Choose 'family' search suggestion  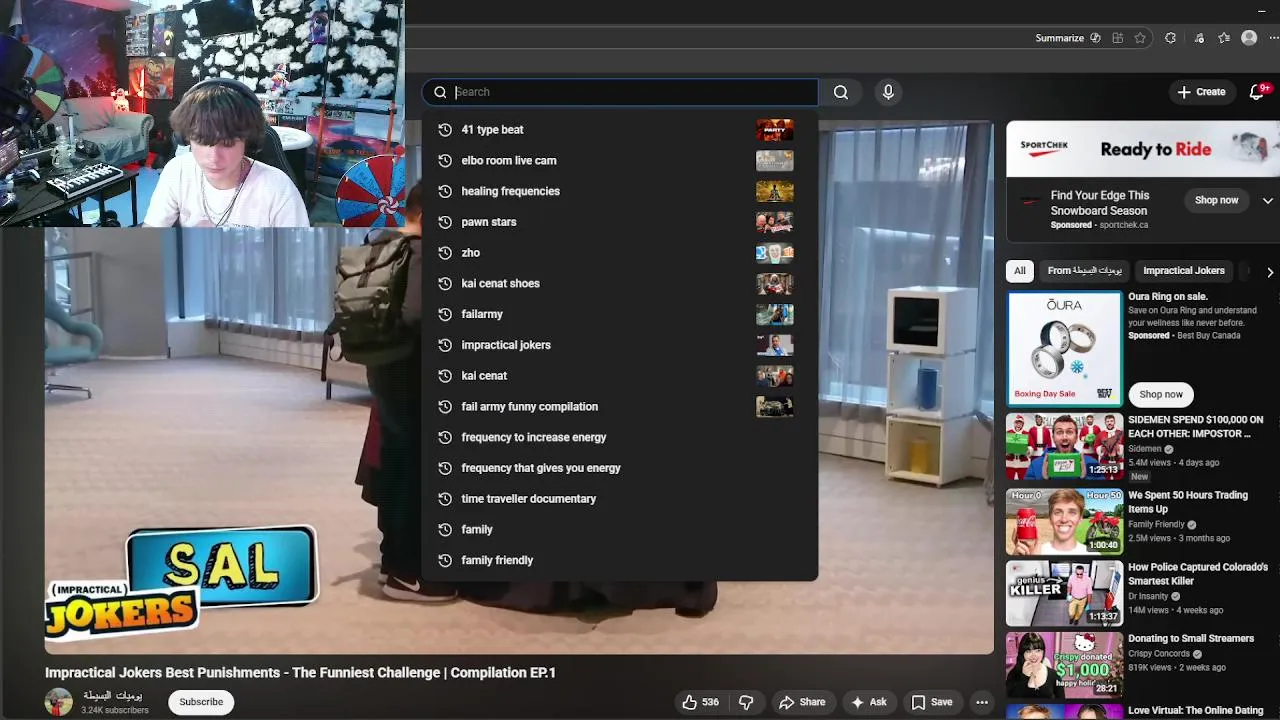pos(620,529)
